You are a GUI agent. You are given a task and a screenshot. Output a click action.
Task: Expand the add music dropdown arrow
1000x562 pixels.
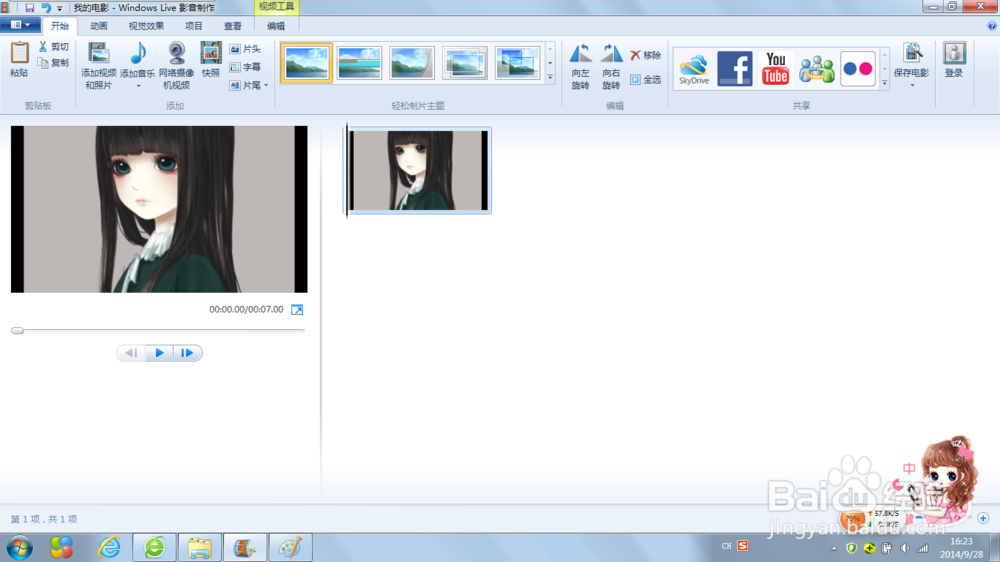(x=138, y=85)
